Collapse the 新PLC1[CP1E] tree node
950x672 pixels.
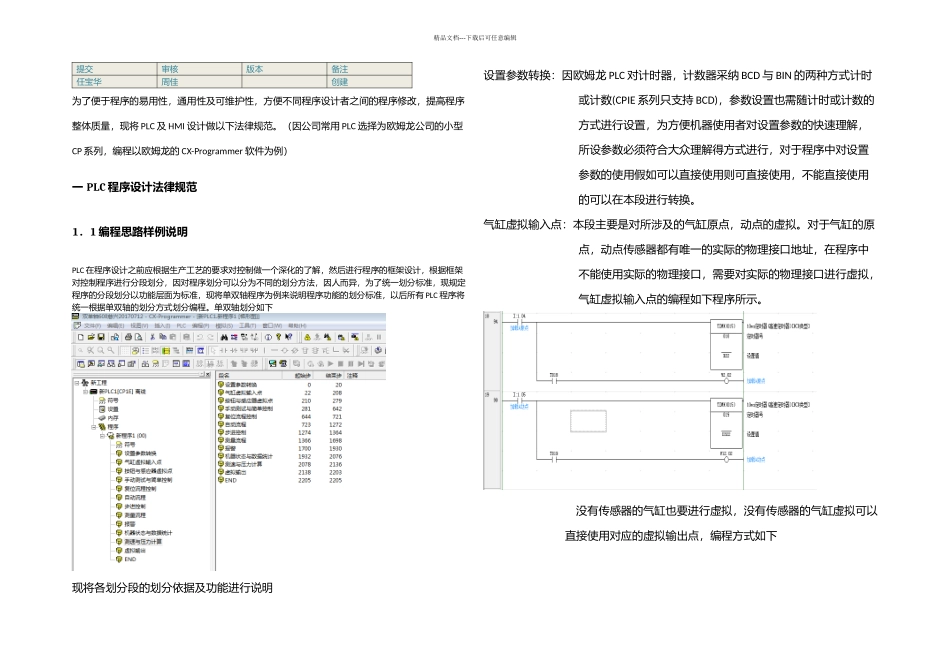click(85, 391)
